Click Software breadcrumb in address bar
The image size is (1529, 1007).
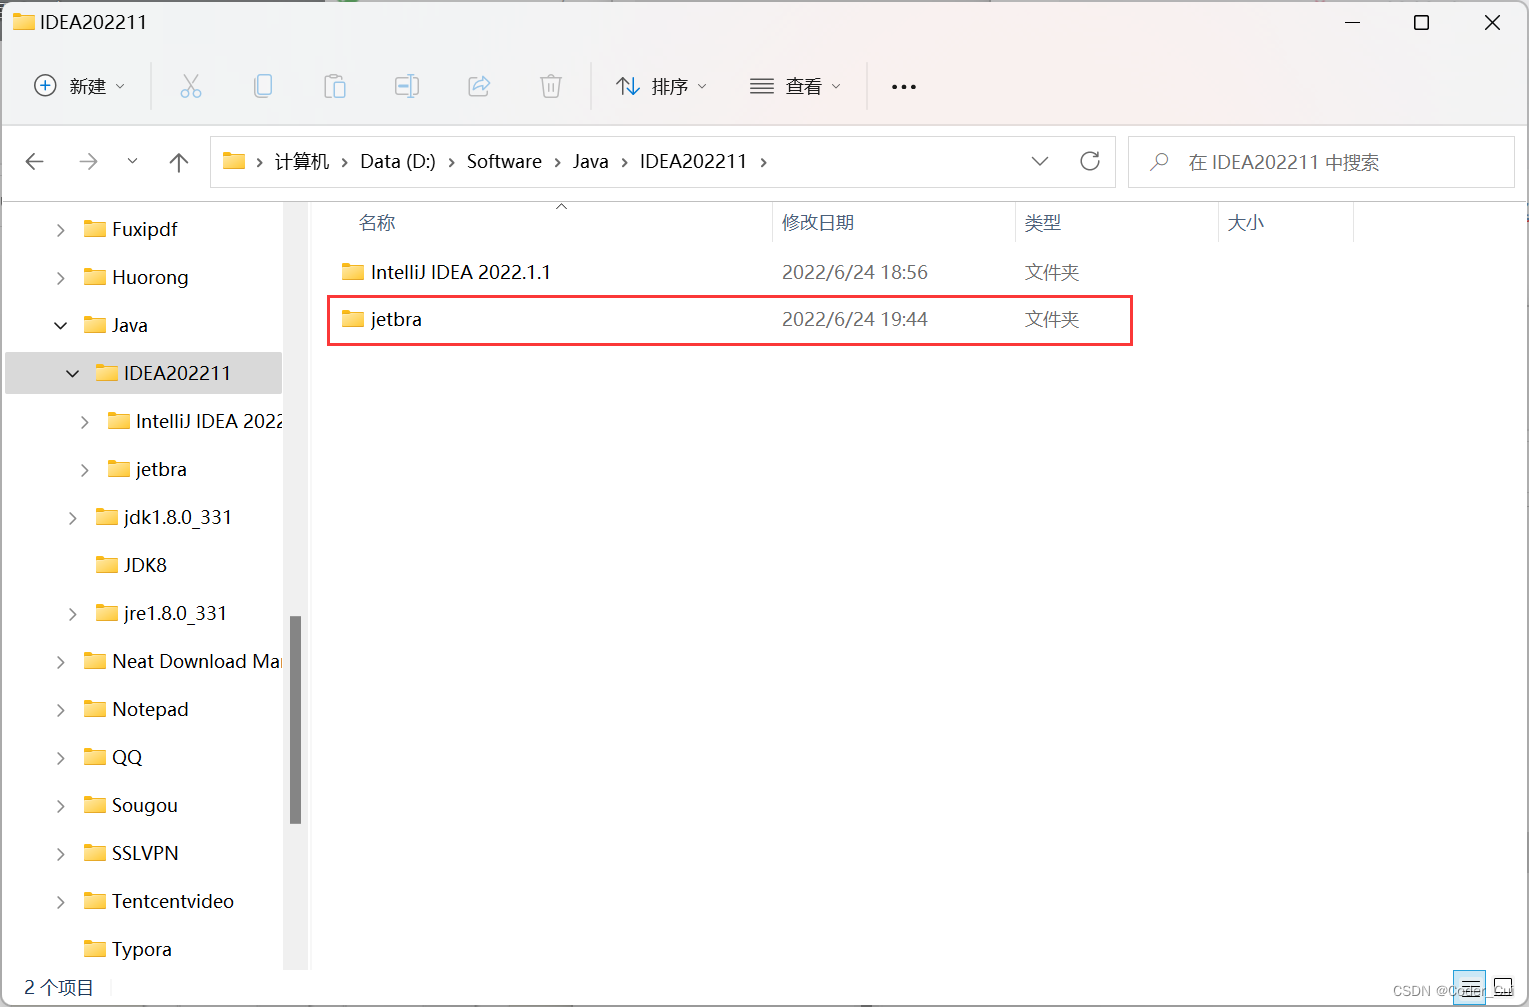[504, 161]
